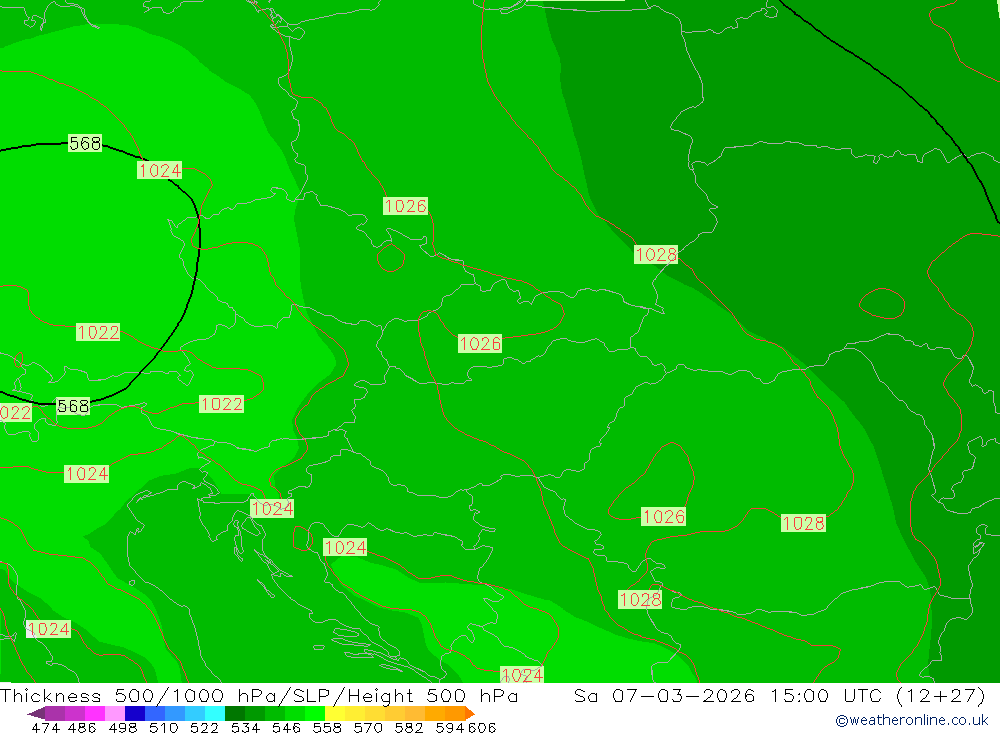The width and height of the screenshot is (1000, 733).
Task: Open the weatheronline.co.uk copyright link
Action: 912,720
